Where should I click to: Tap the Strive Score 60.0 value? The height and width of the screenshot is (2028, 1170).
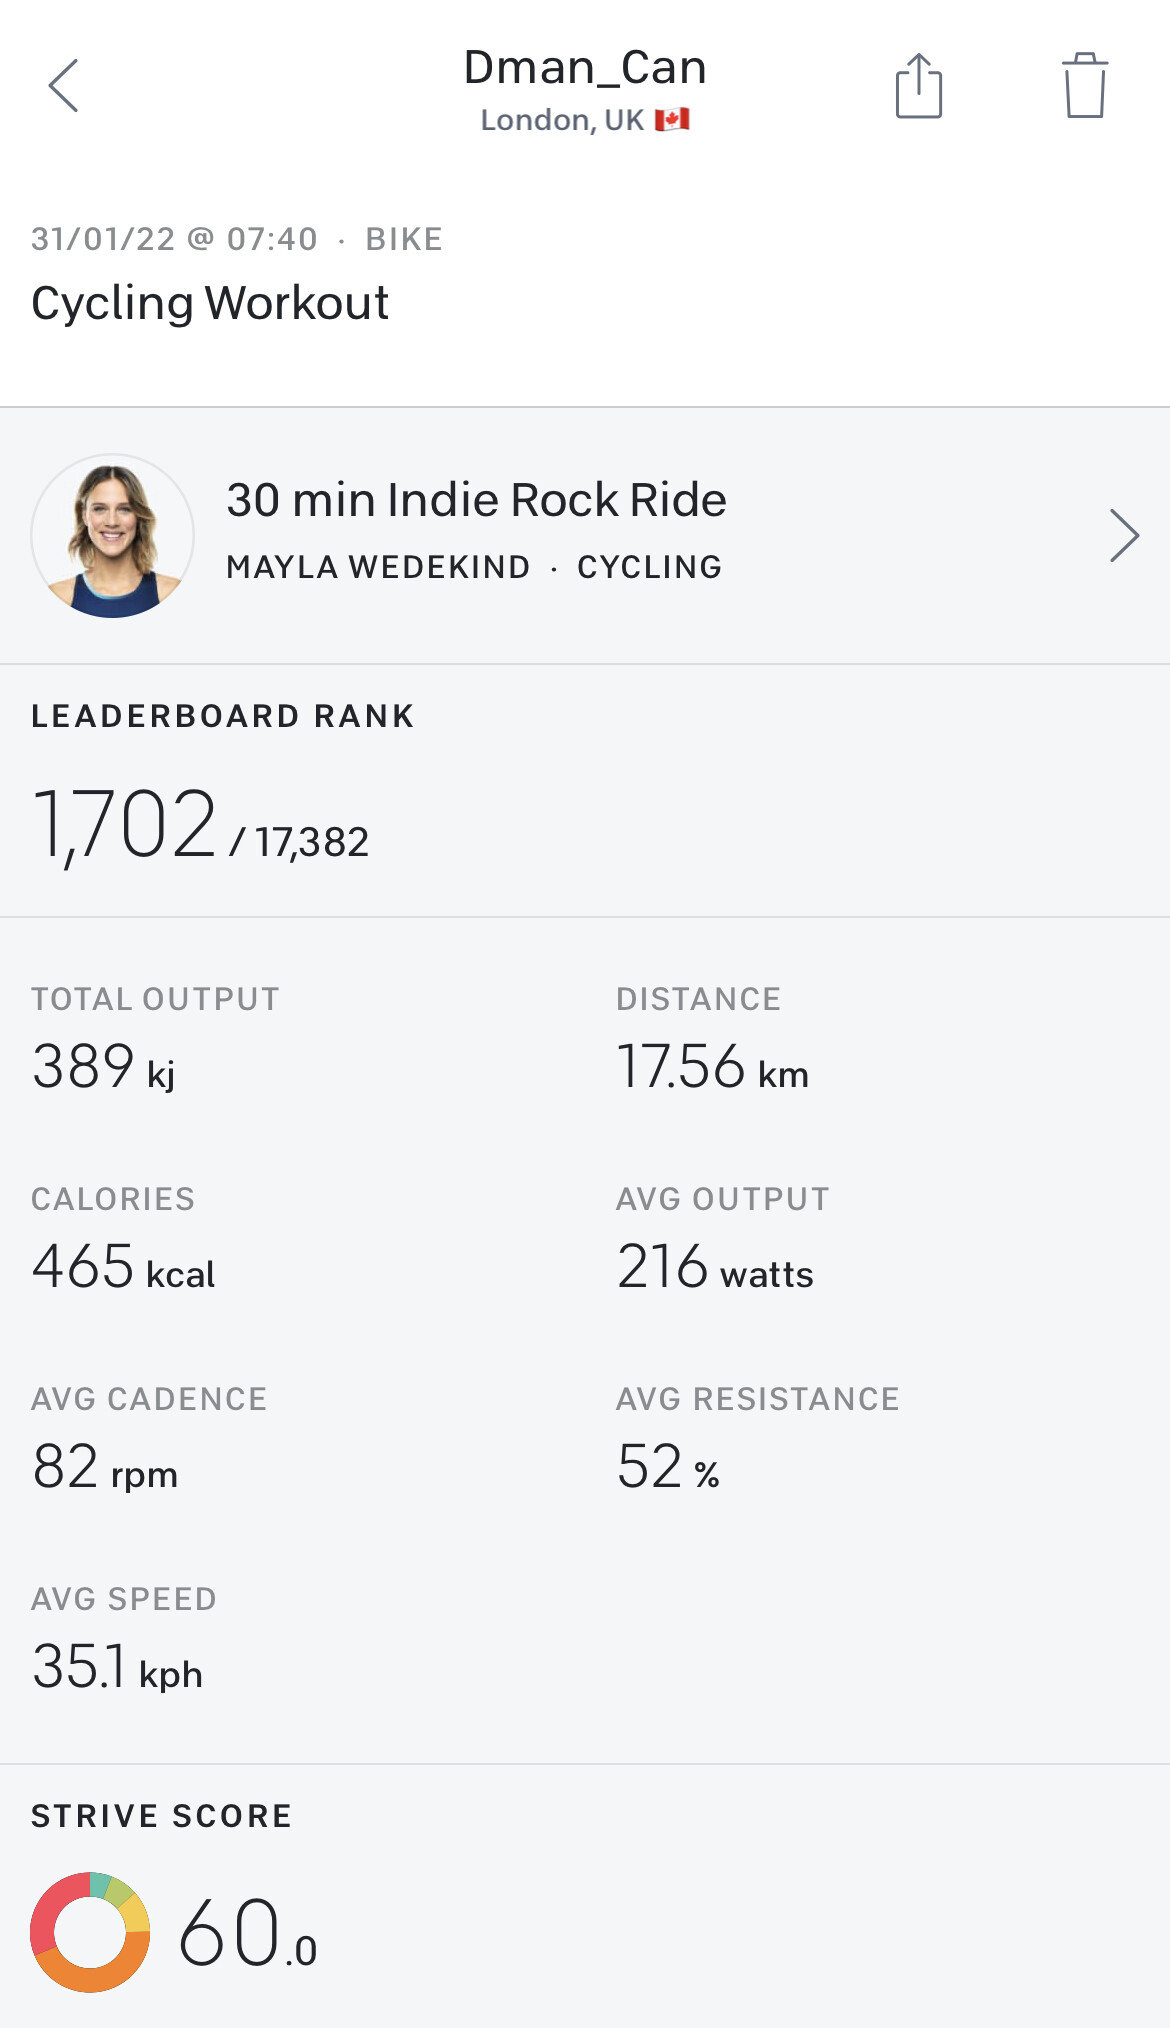point(247,1934)
